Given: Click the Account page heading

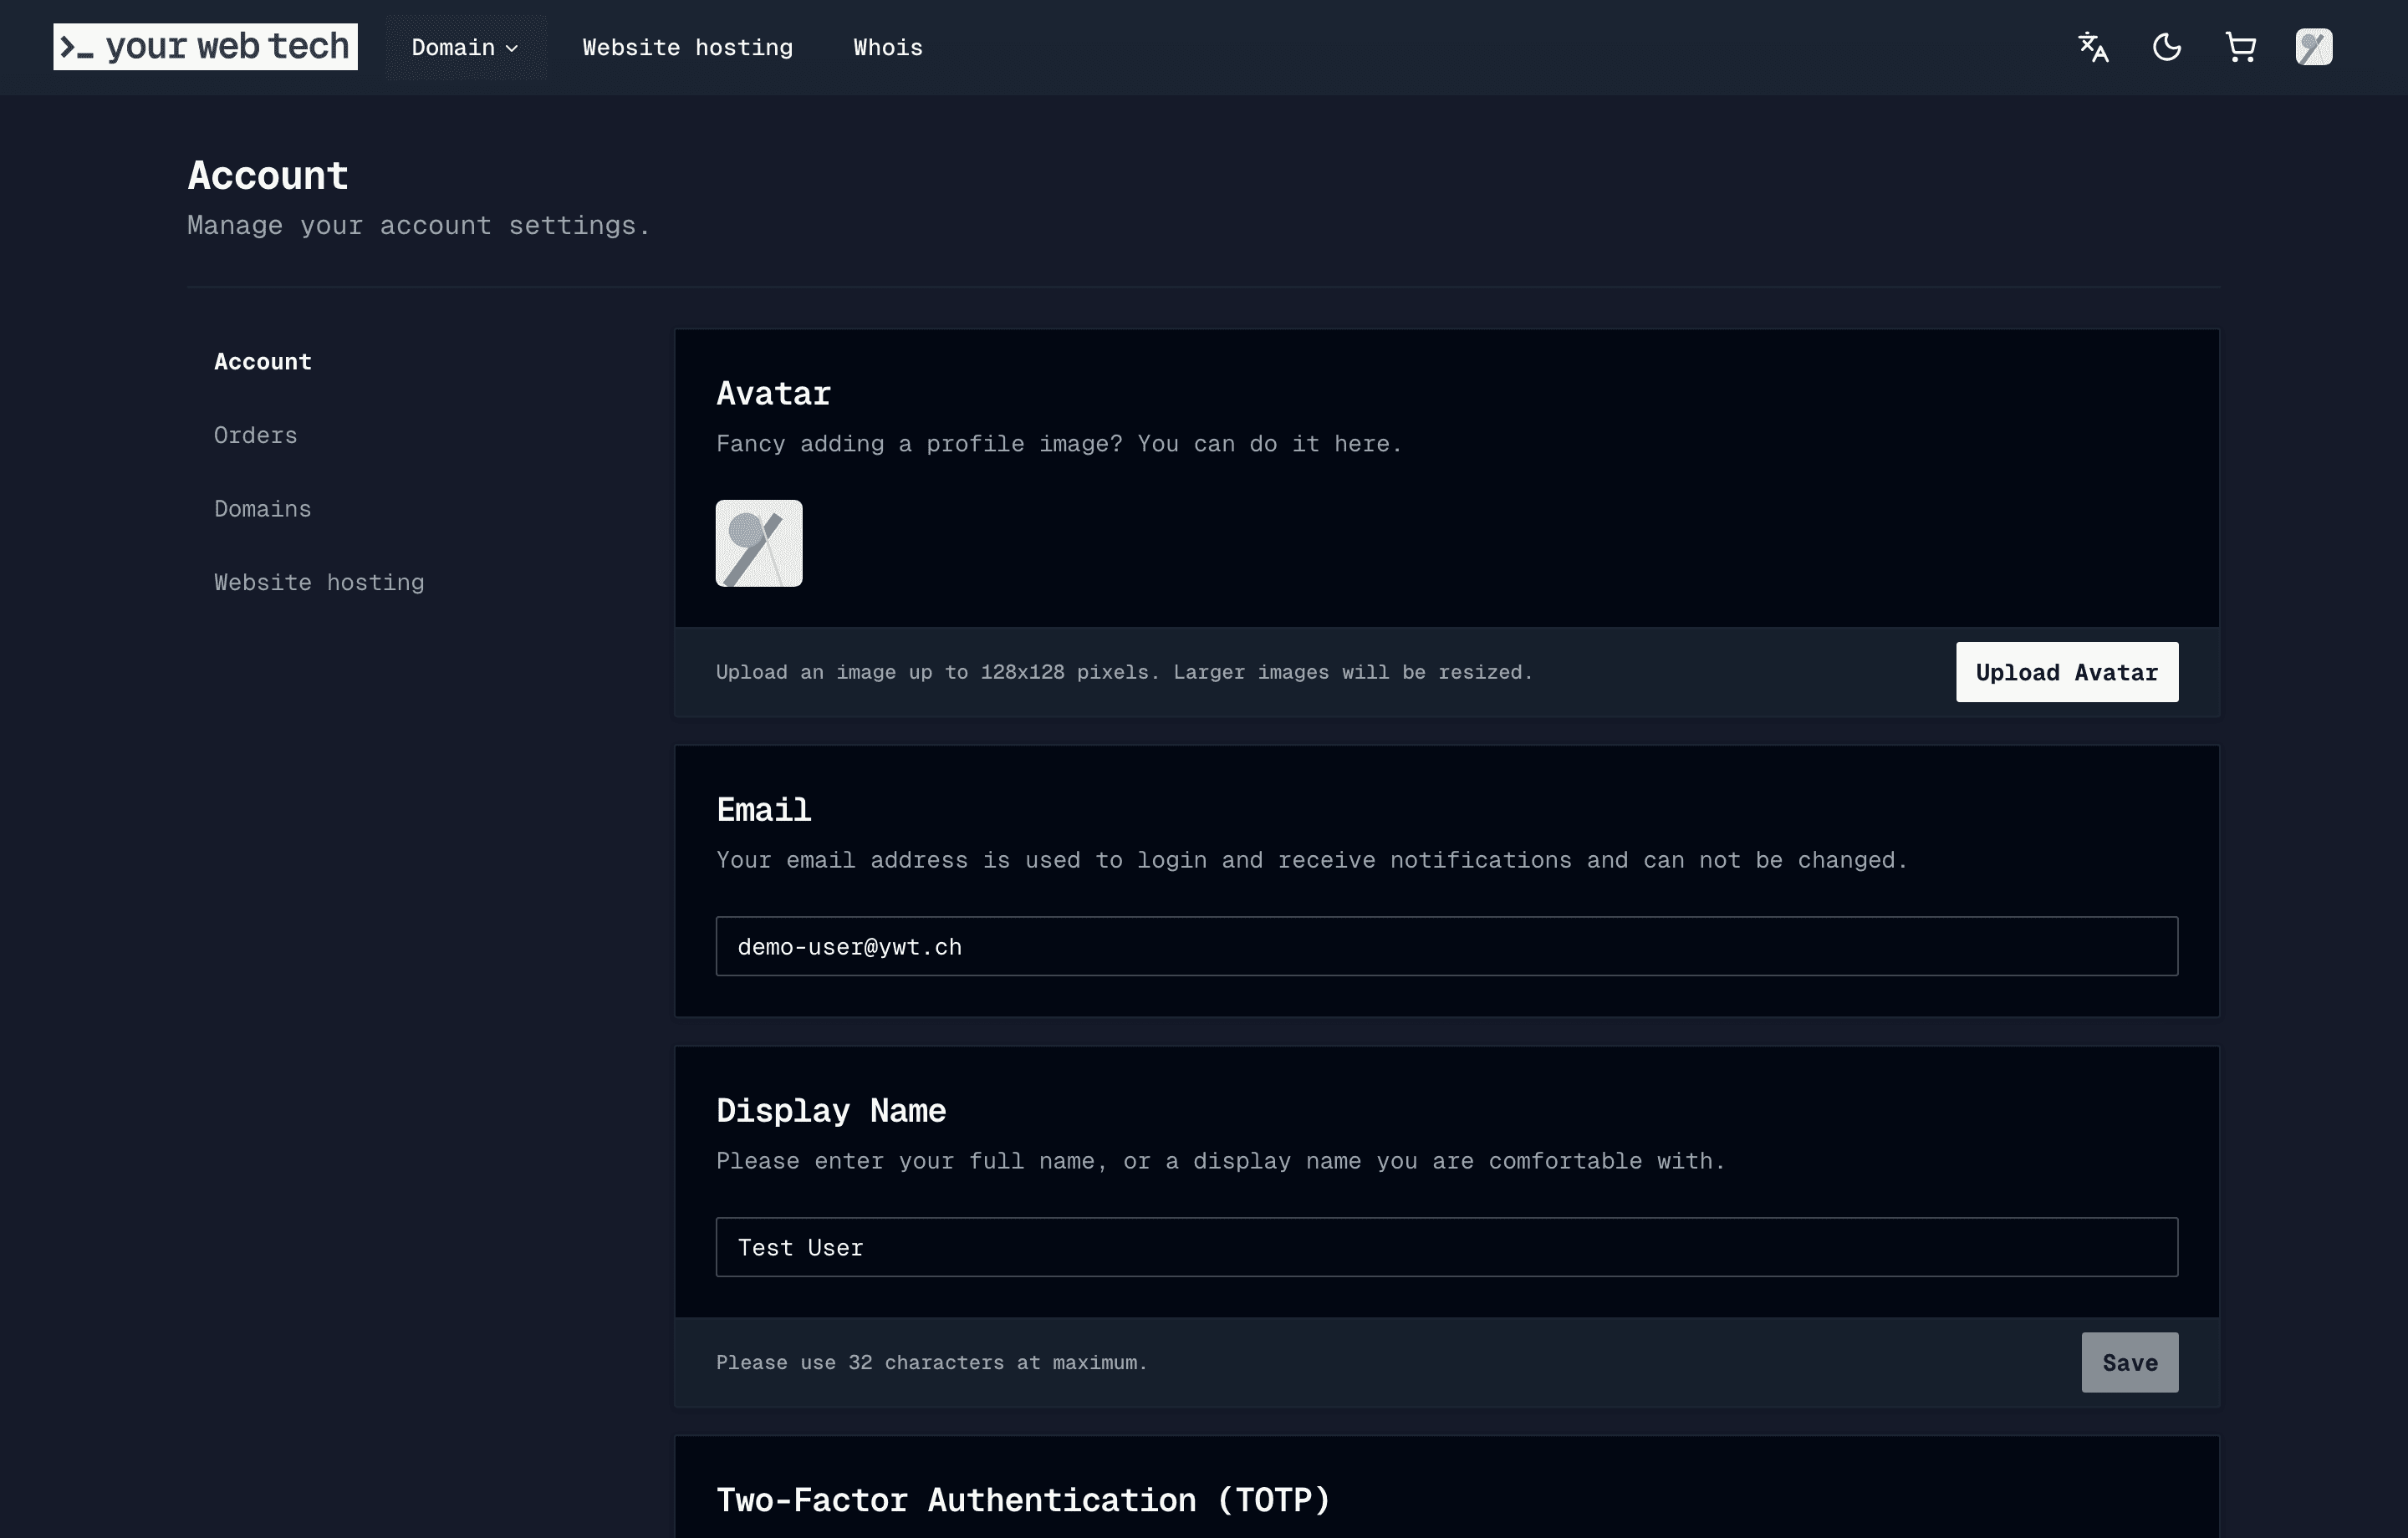Looking at the screenshot, I should (x=268, y=175).
